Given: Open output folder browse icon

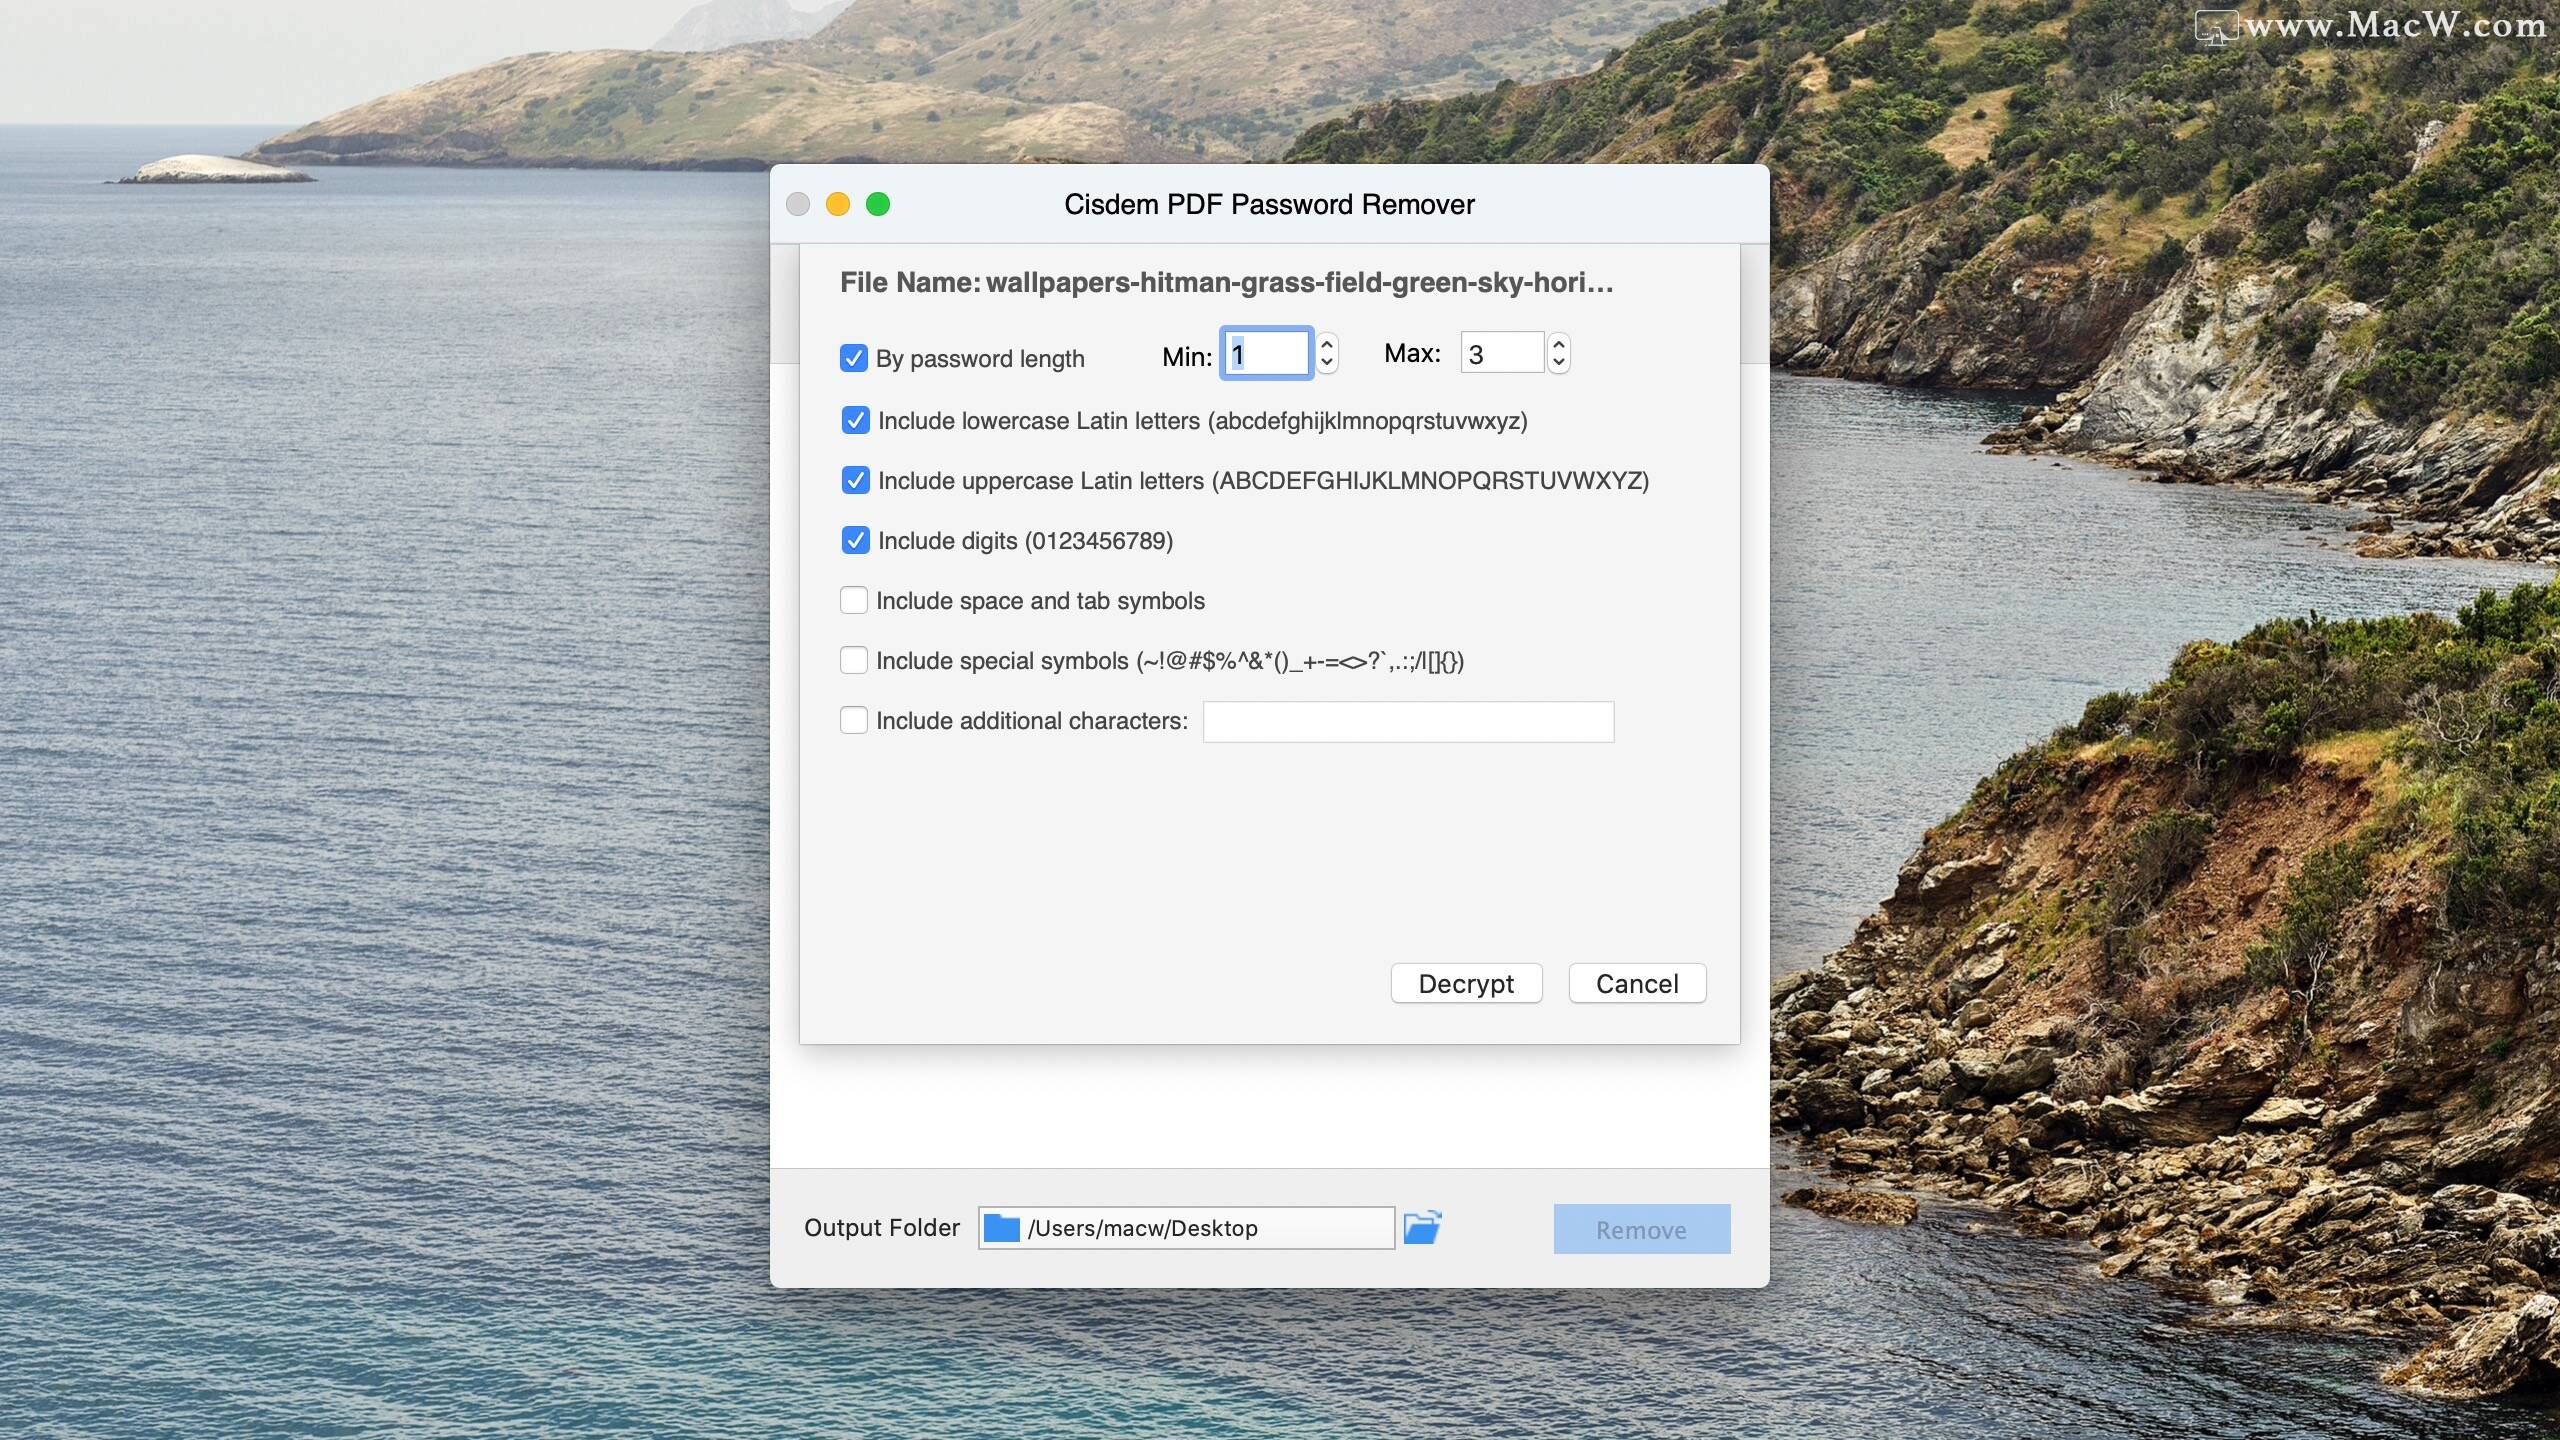Looking at the screenshot, I should (x=1422, y=1228).
